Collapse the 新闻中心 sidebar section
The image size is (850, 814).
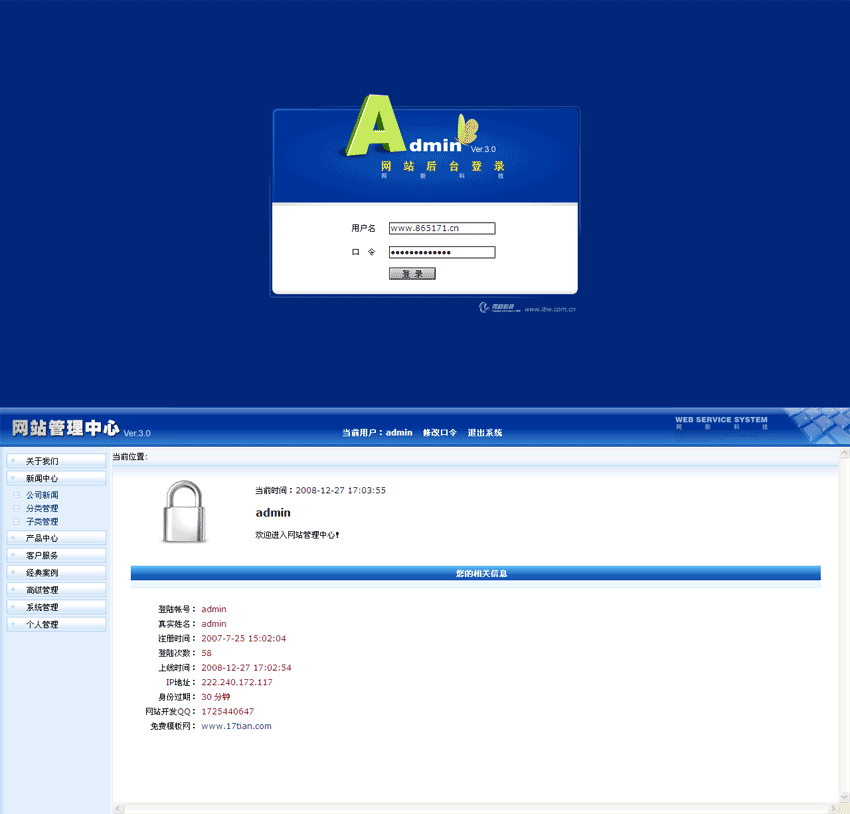click(55, 478)
